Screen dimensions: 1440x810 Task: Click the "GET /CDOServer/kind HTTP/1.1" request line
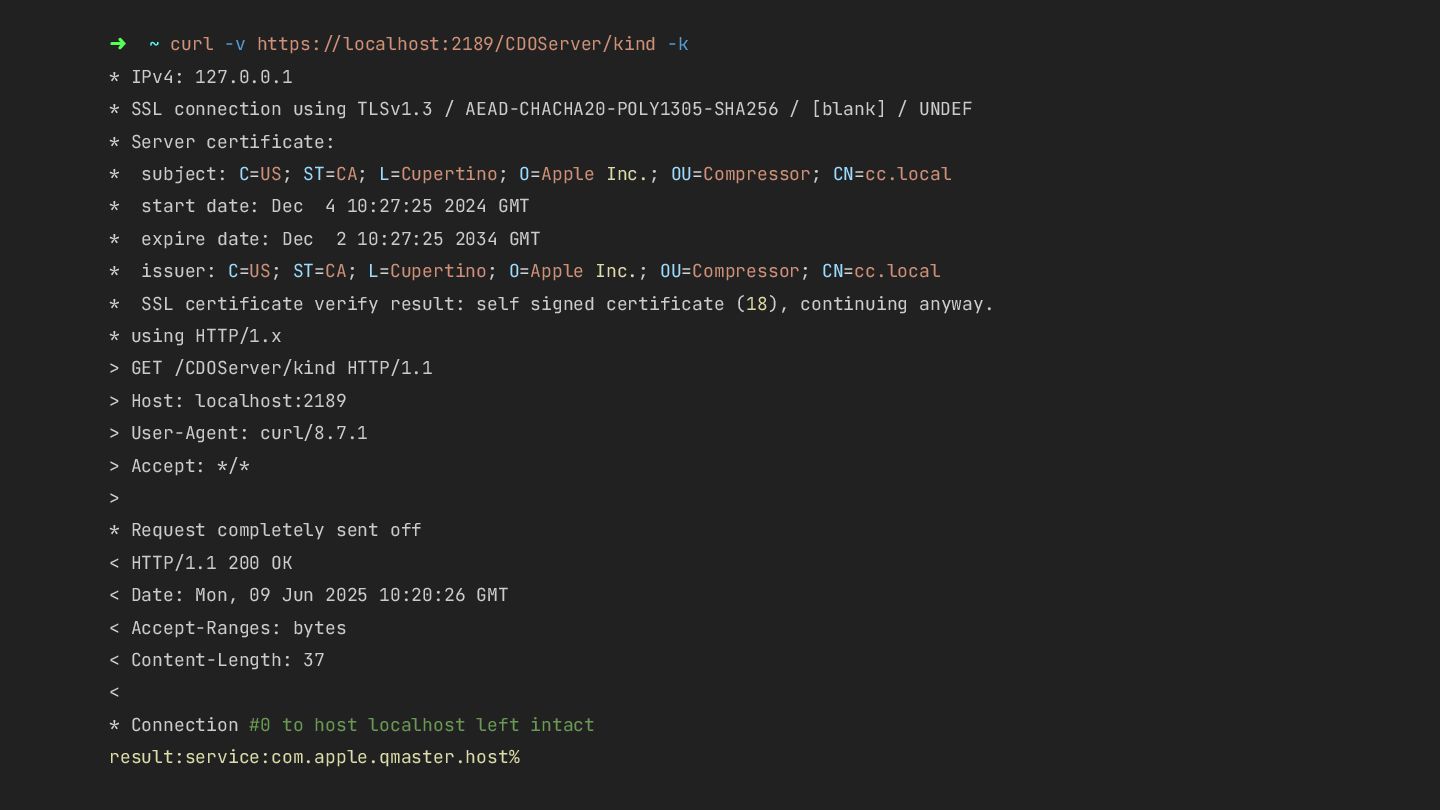tap(281, 368)
